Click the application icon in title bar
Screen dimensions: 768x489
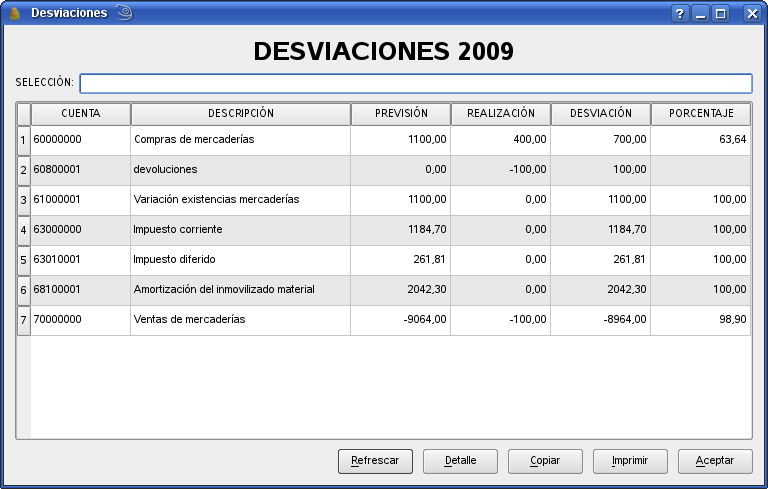coord(15,13)
